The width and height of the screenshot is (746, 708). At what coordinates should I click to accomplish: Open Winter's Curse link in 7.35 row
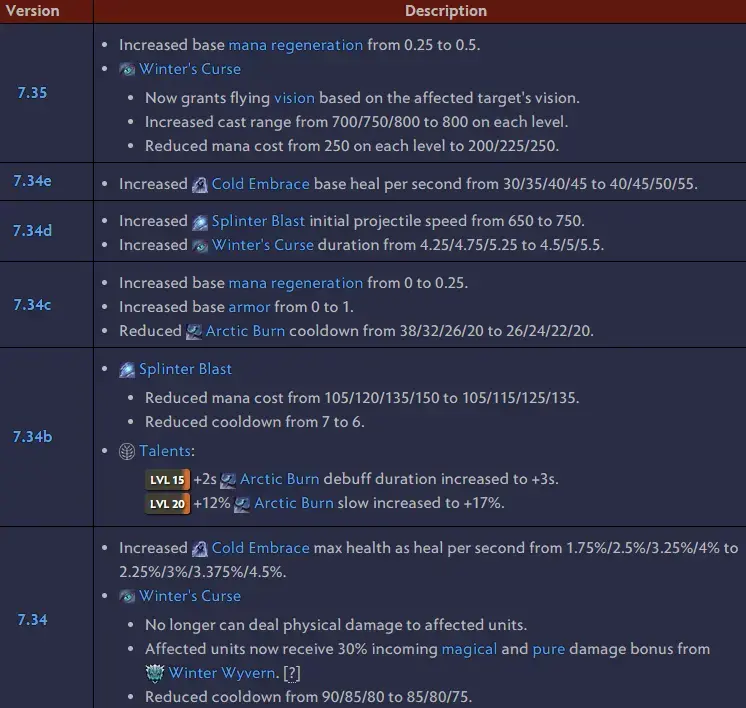pyautogui.click(x=190, y=69)
